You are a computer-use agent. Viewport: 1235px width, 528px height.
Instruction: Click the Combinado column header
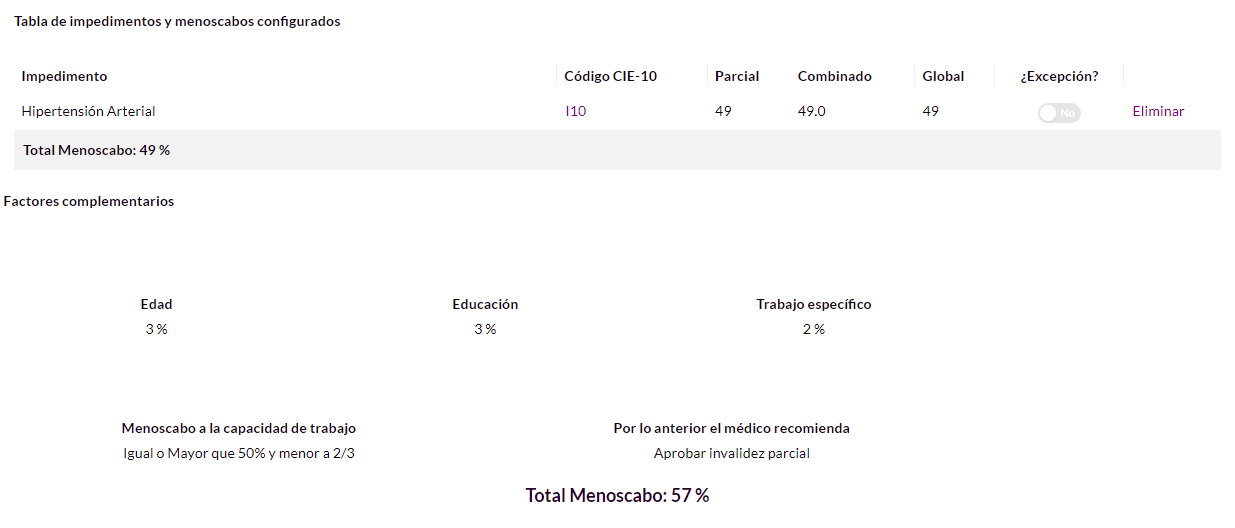[x=834, y=76]
